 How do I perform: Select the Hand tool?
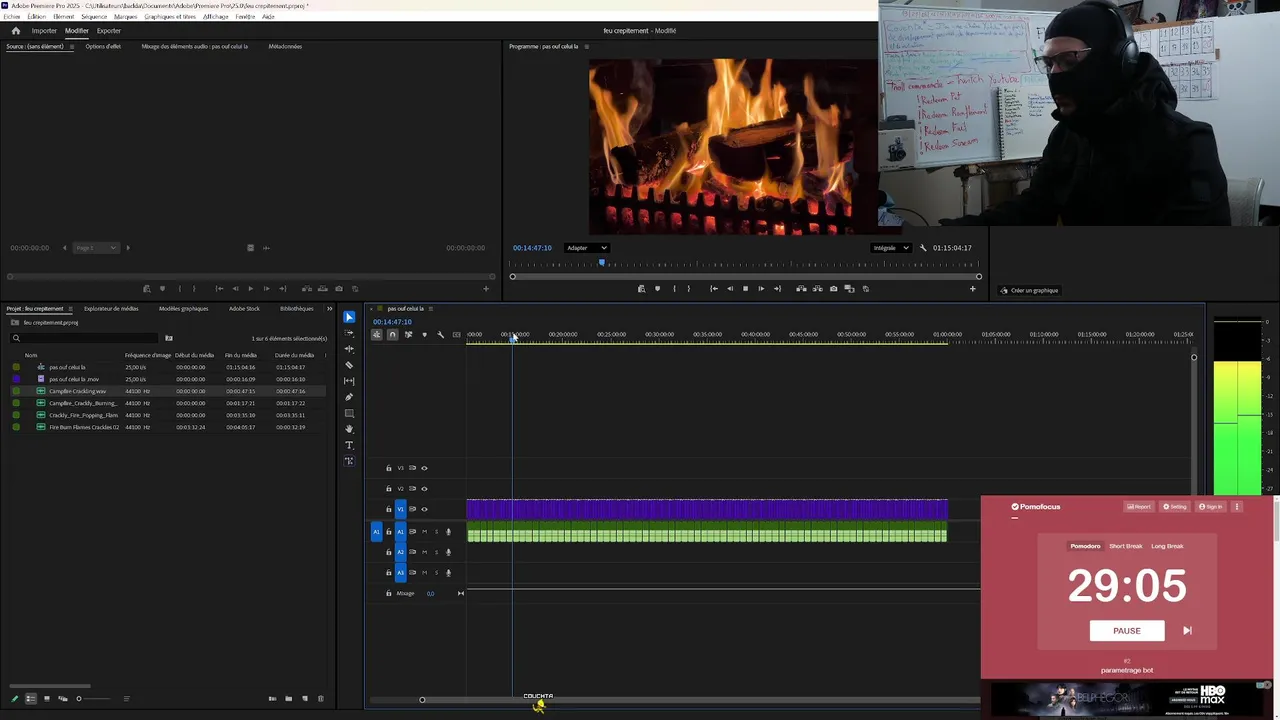(x=349, y=429)
